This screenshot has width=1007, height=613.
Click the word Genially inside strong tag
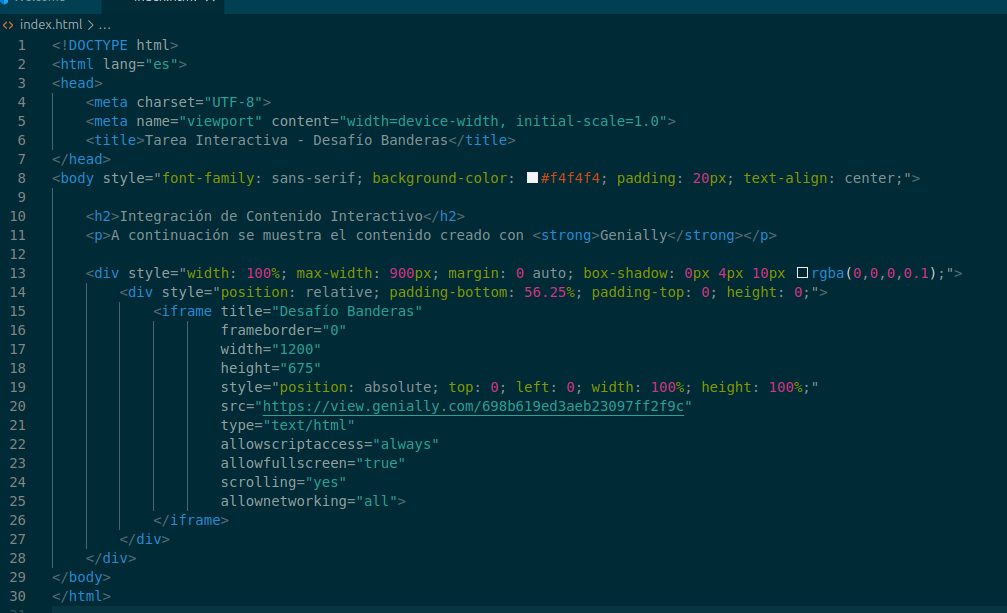pyautogui.click(x=632, y=235)
